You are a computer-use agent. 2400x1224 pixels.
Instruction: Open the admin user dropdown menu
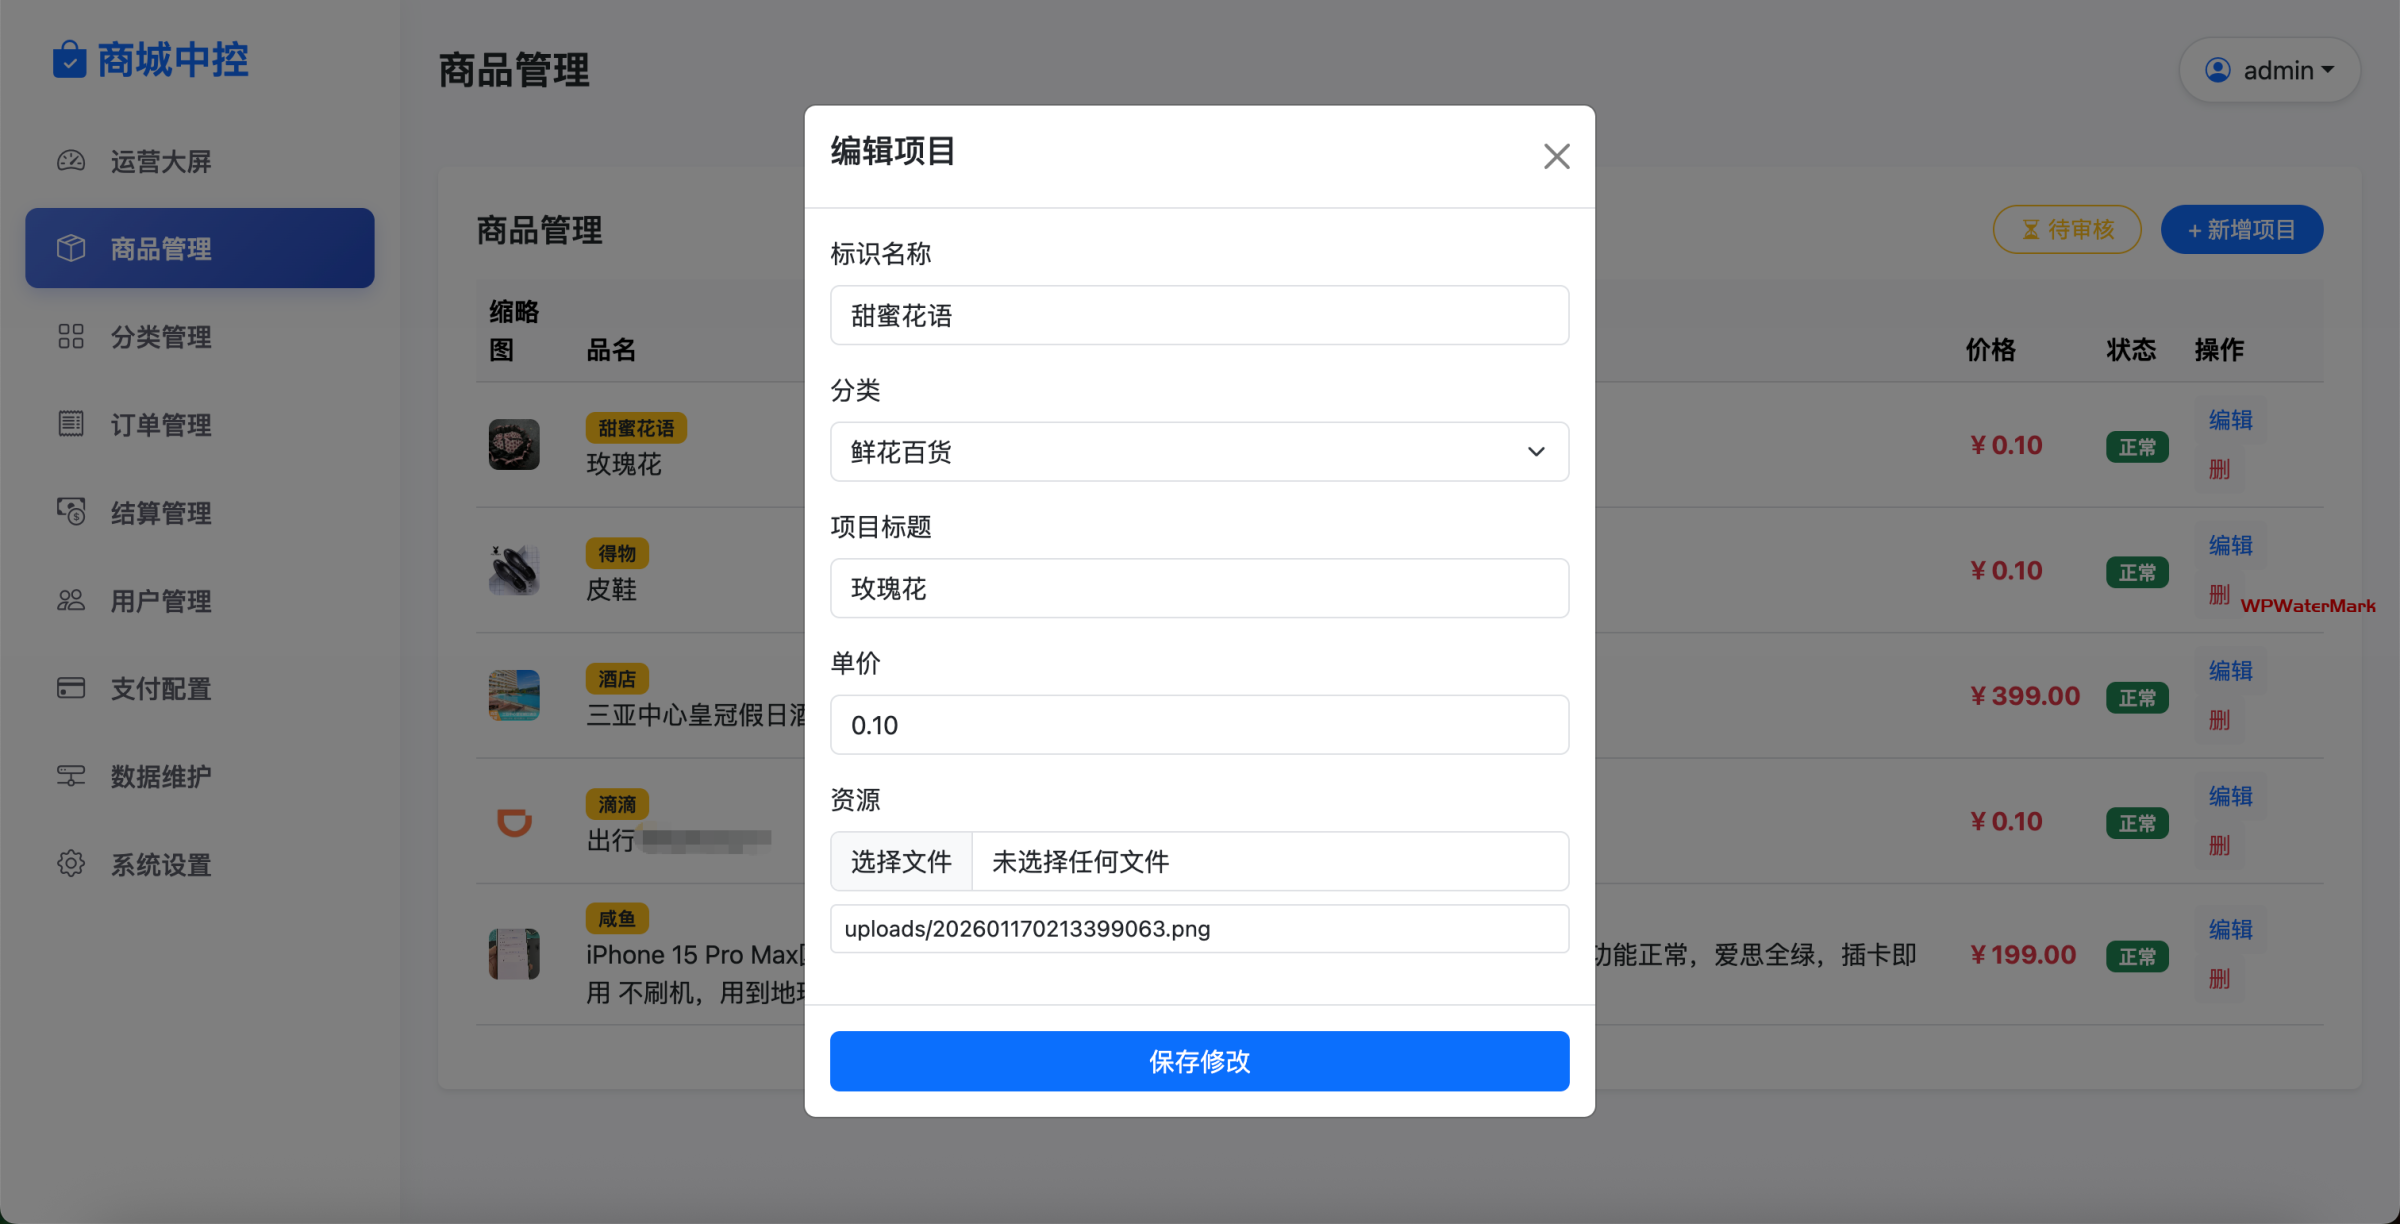pyautogui.click(x=2269, y=70)
